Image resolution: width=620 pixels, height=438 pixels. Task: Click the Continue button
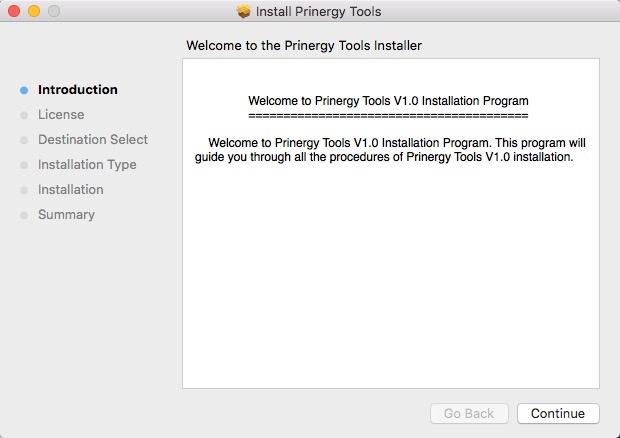(x=558, y=413)
